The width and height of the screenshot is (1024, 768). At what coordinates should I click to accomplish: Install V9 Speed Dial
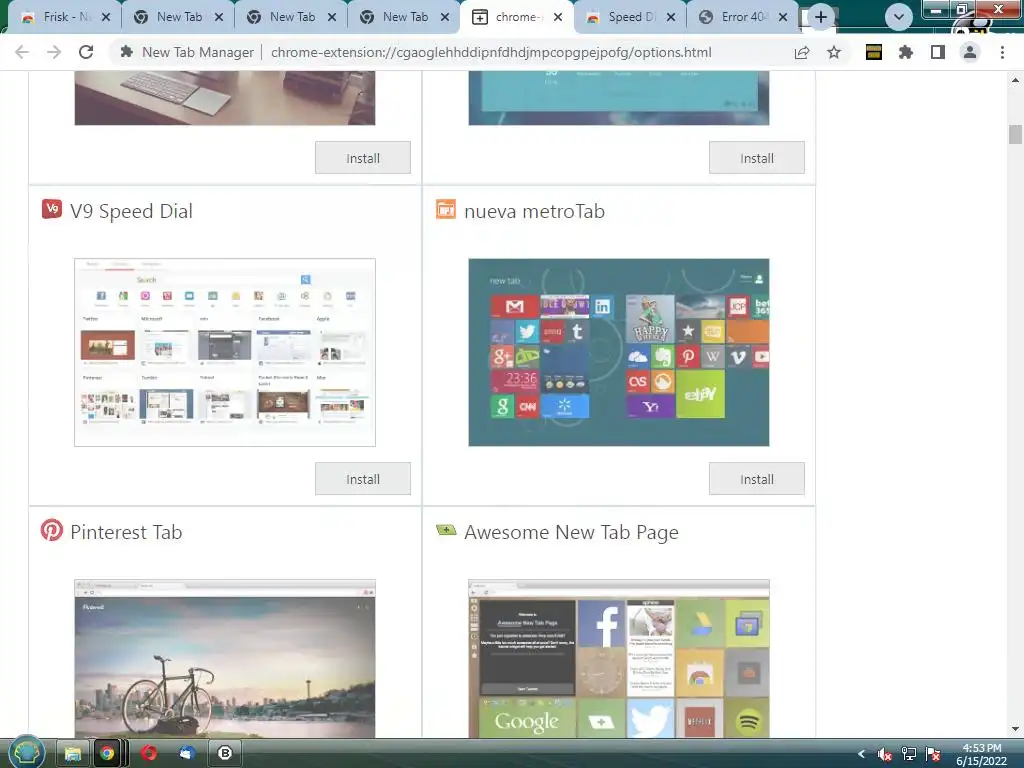click(362, 479)
